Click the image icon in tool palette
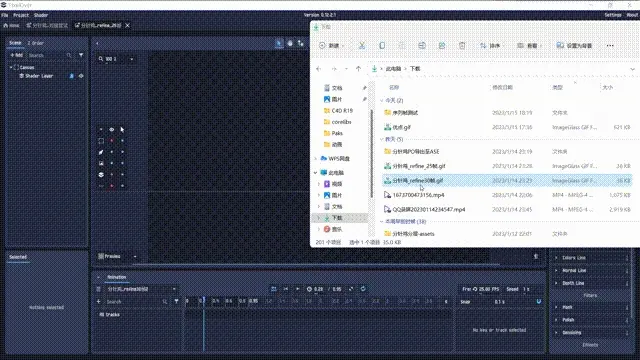Viewport: 640px width, 360px height. [101, 163]
